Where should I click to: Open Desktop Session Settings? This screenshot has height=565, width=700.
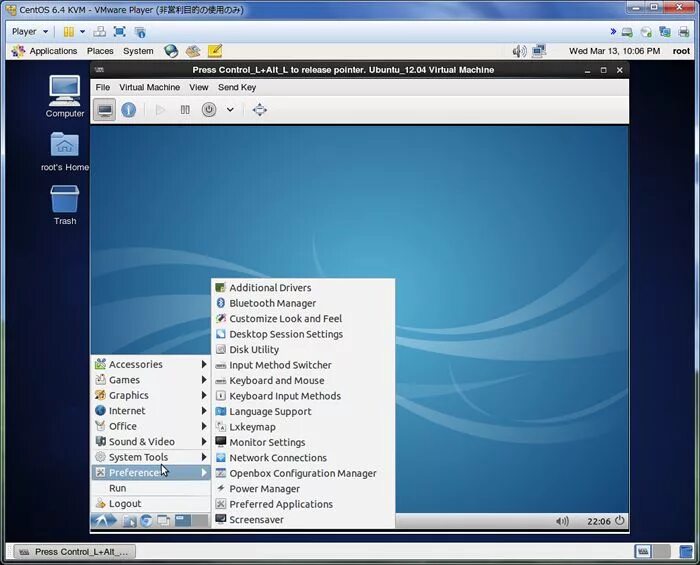coord(303,334)
